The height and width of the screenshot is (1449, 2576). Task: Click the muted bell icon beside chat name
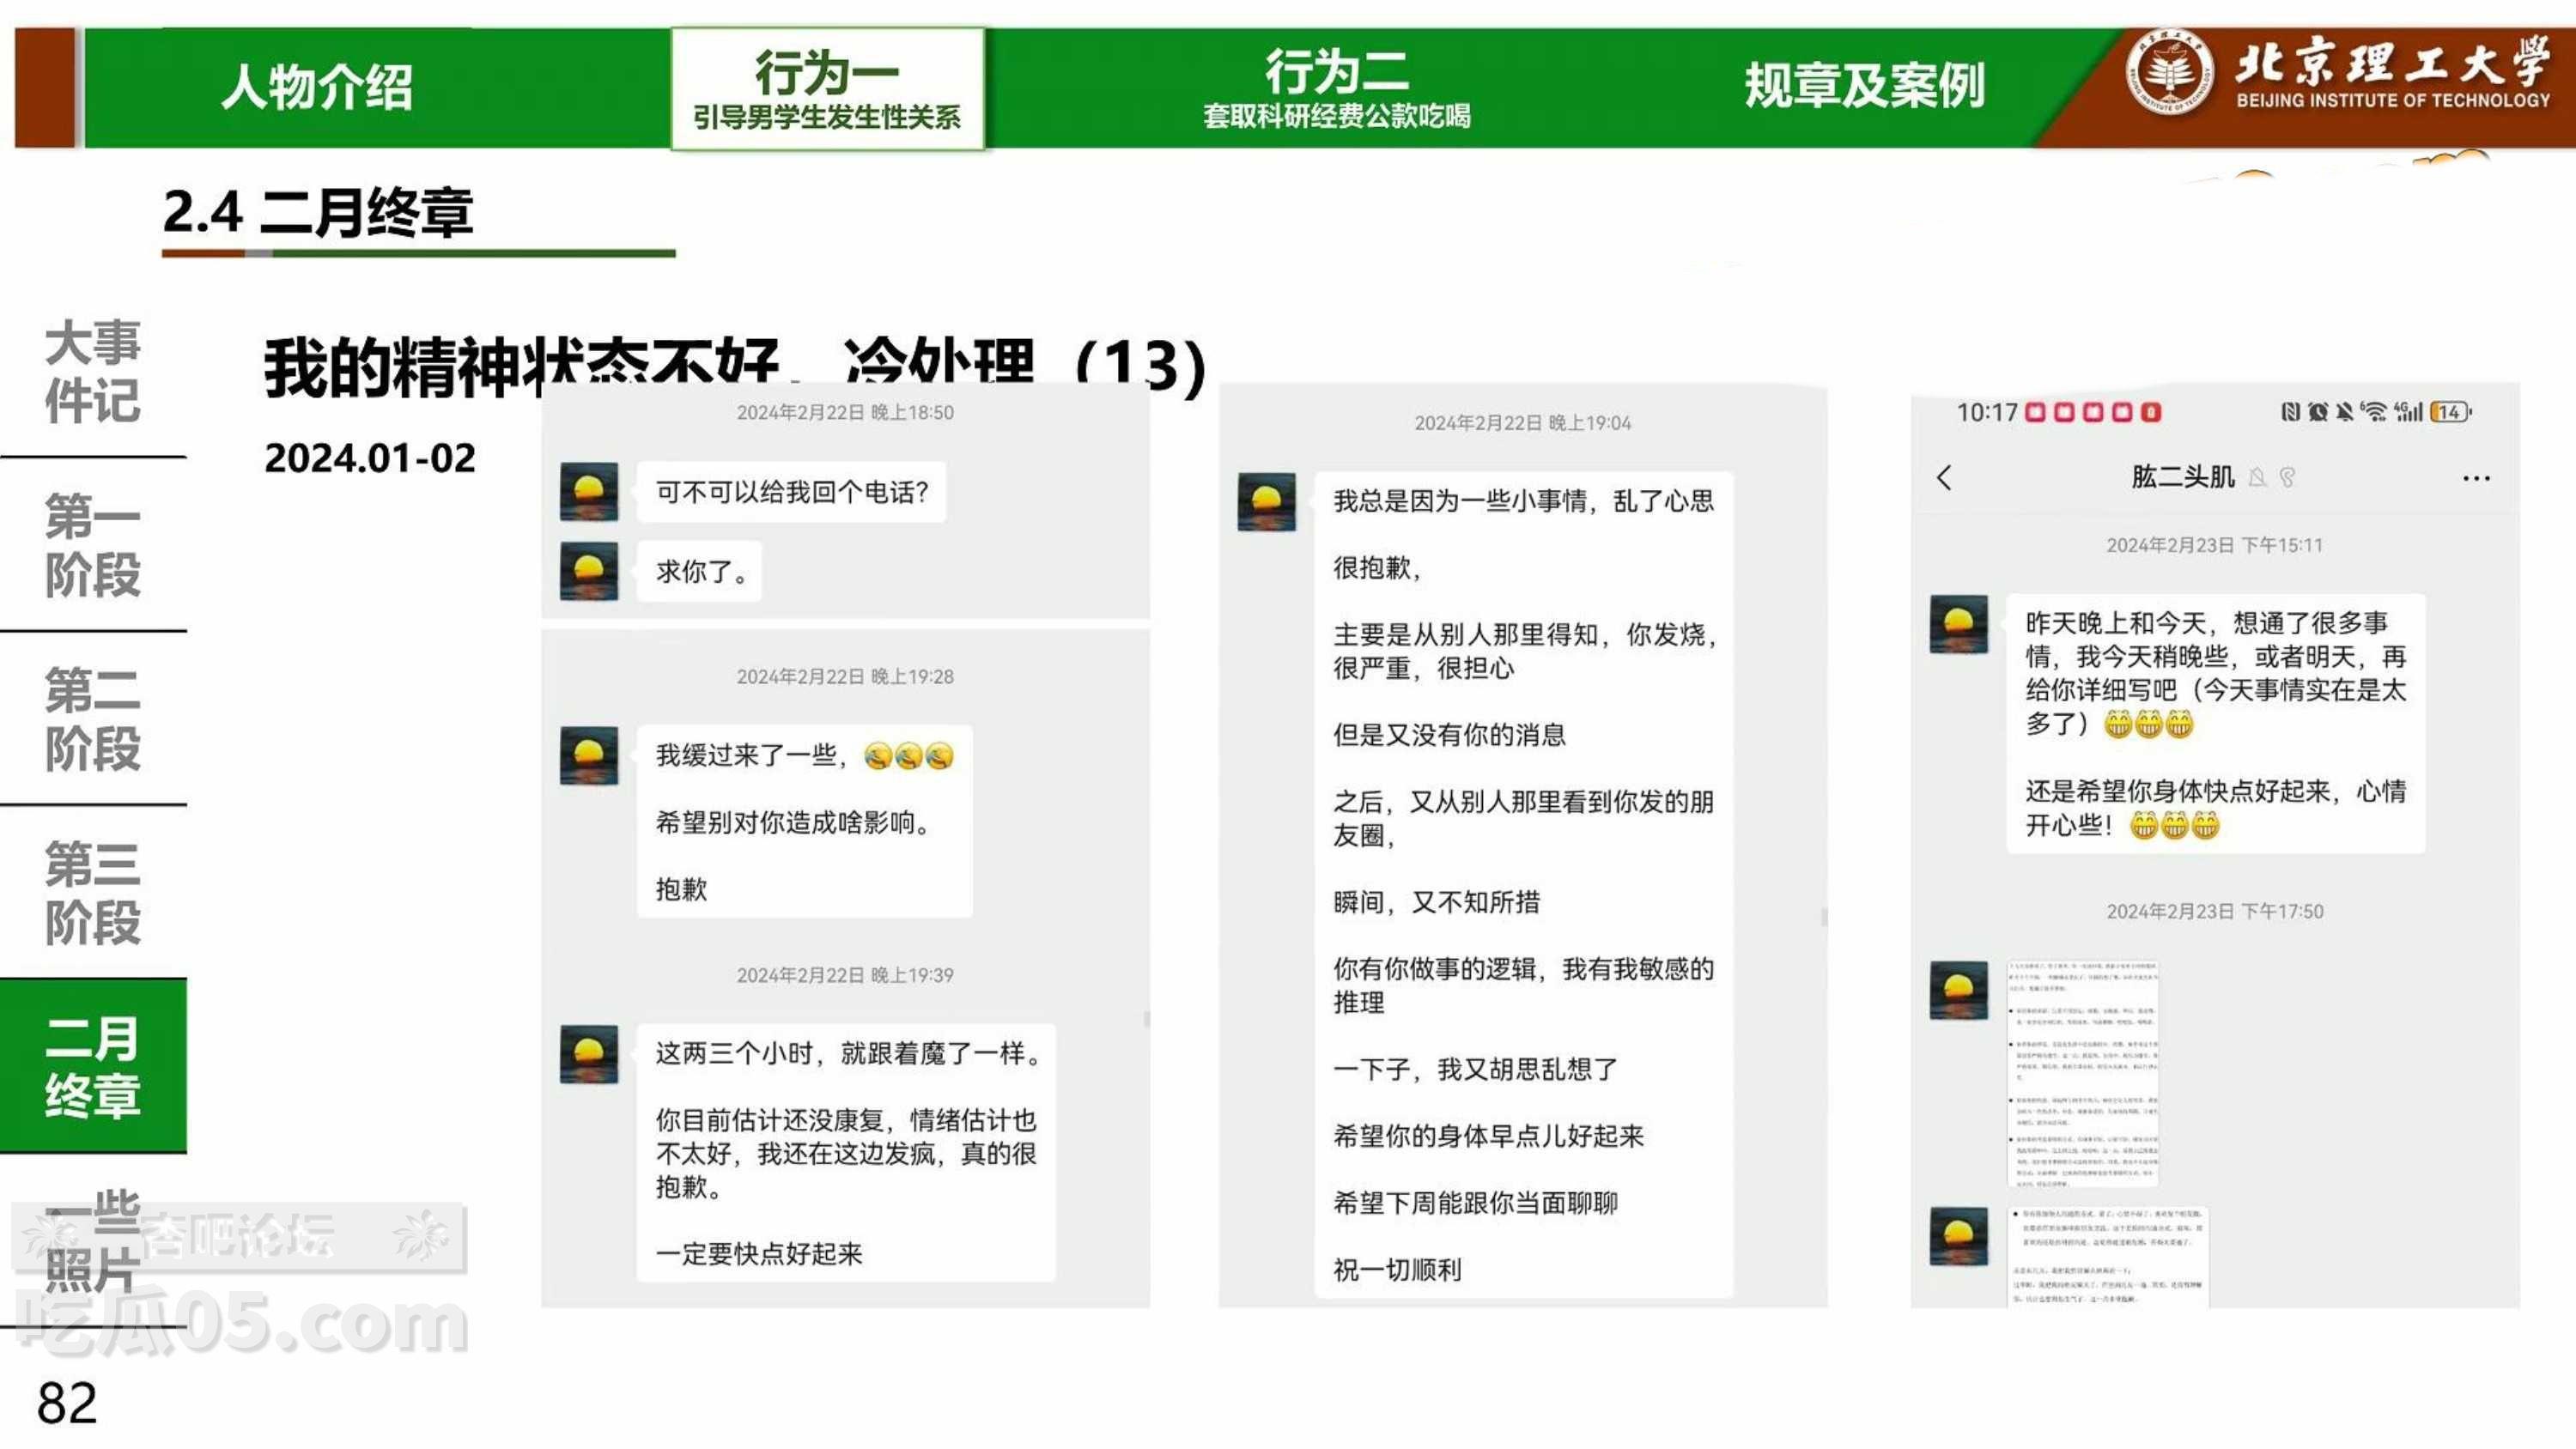(2257, 478)
